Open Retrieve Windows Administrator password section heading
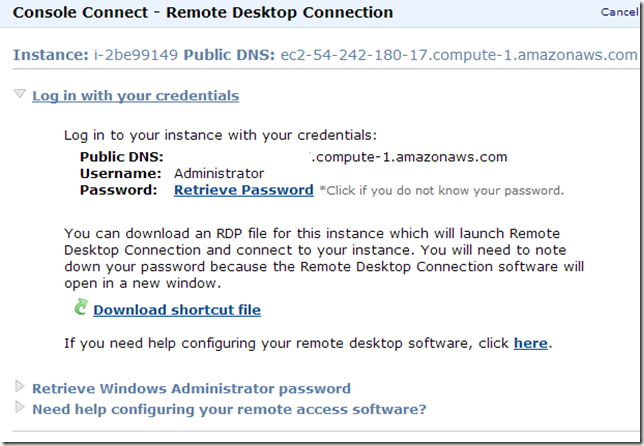 click(x=191, y=388)
